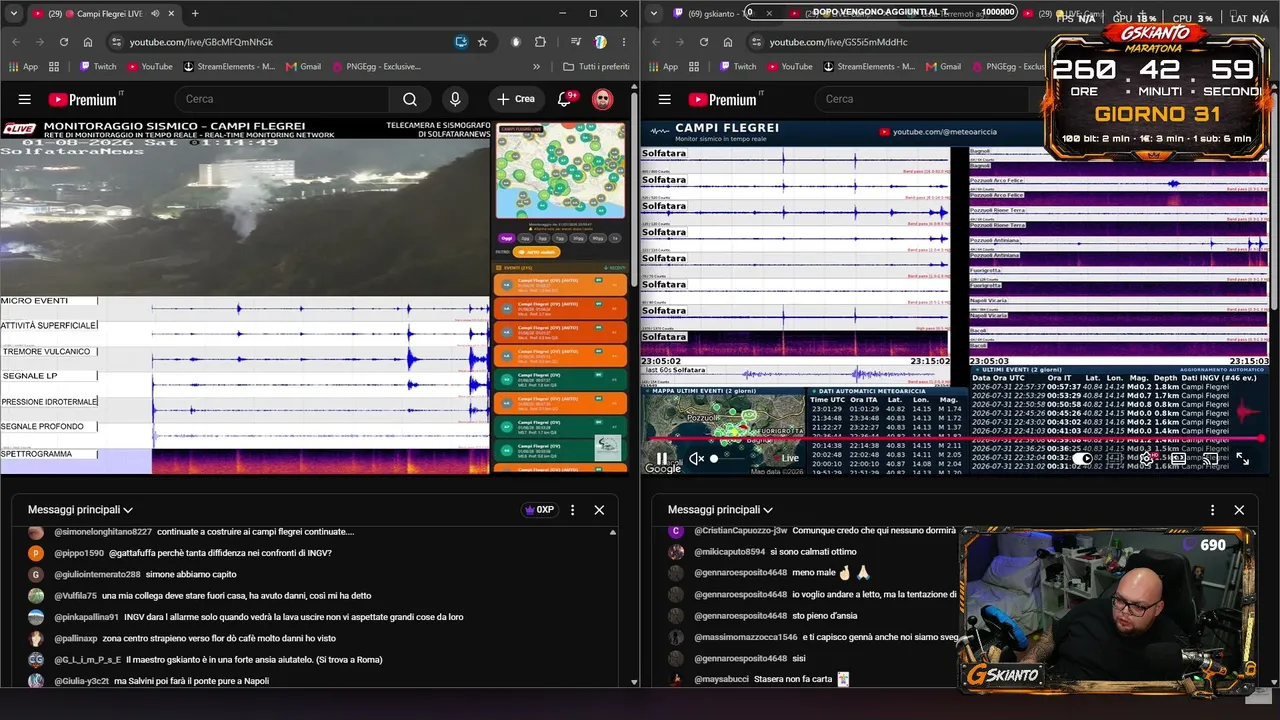The width and height of the screenshot is (1280, 720).
Task: Open @mikicaputo8594 chat profile
Action: (x=729, y=552)
